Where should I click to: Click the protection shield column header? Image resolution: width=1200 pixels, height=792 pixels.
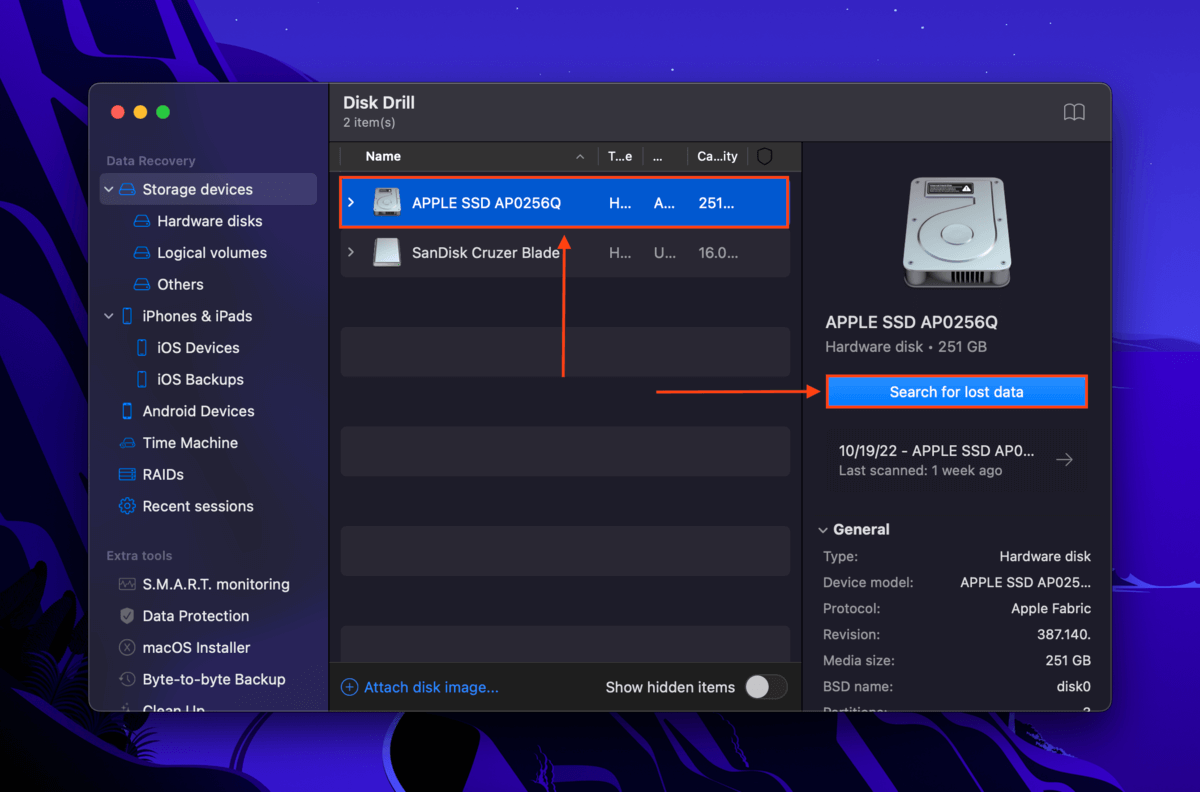(765, 156)
